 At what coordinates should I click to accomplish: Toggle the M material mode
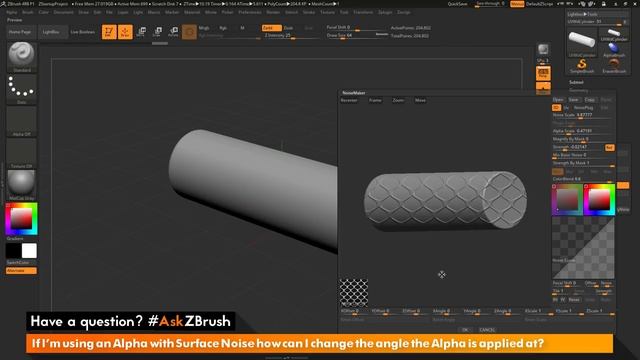(242, 28)
